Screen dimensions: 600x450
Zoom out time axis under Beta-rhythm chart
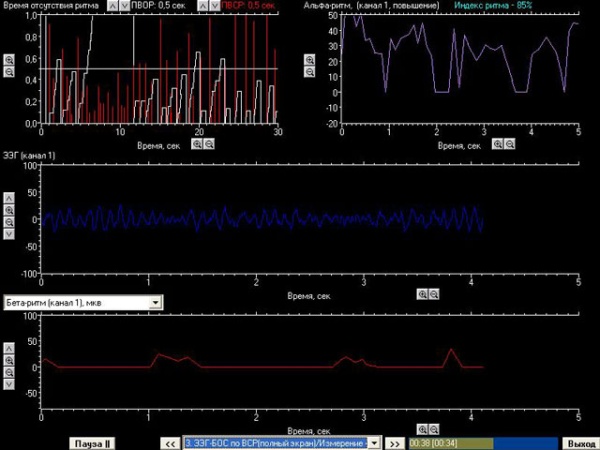[434, 428]
